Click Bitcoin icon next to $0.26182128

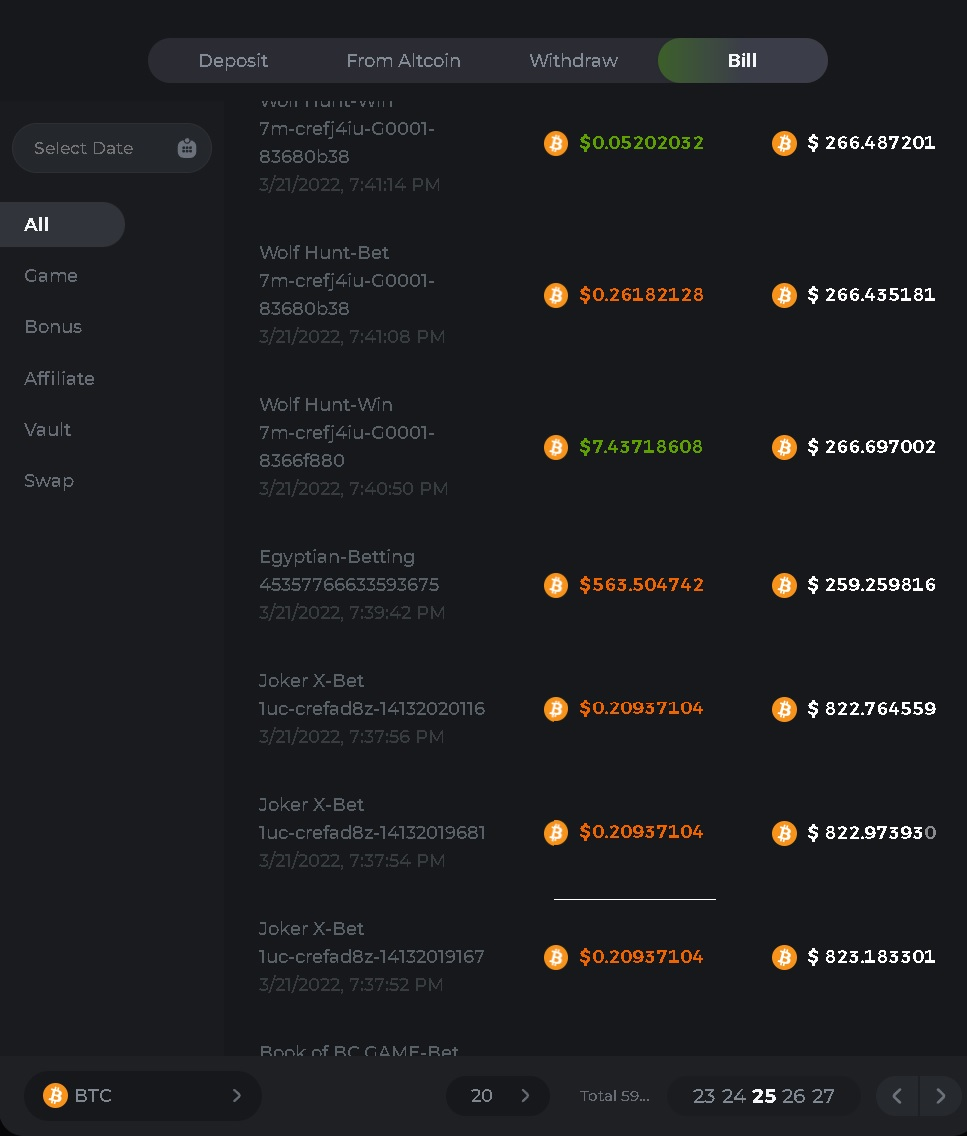(x=556, y=295)
